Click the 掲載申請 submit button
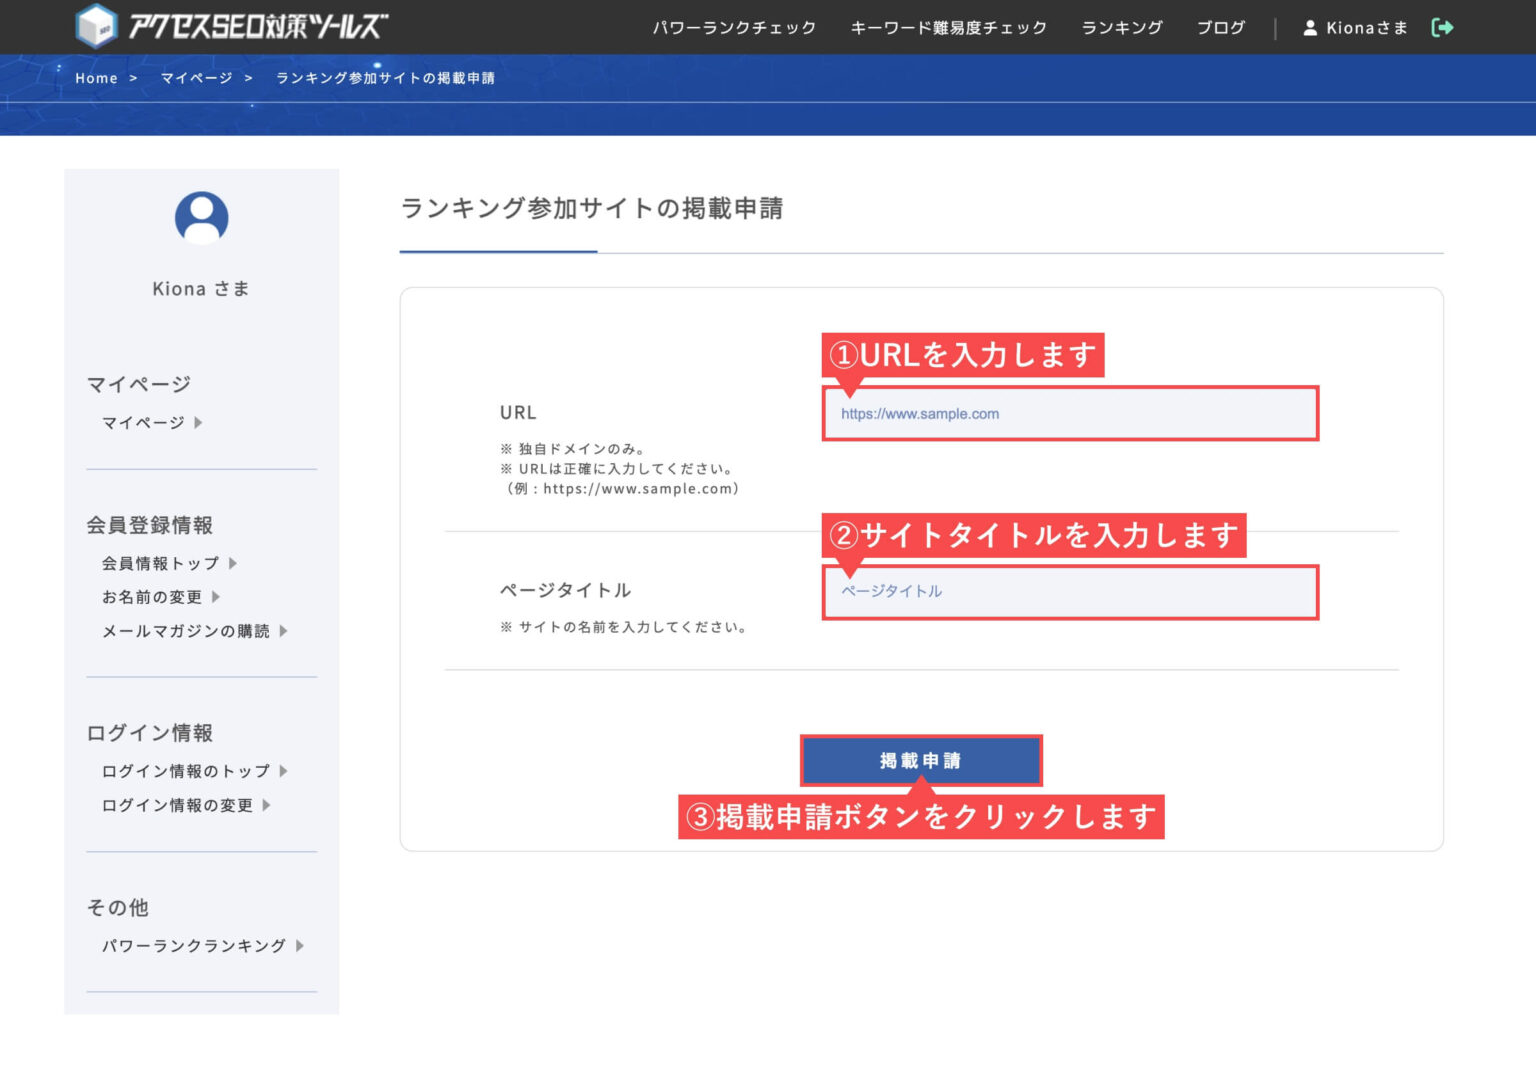Screen dimensions: 1536x1069 921,760
